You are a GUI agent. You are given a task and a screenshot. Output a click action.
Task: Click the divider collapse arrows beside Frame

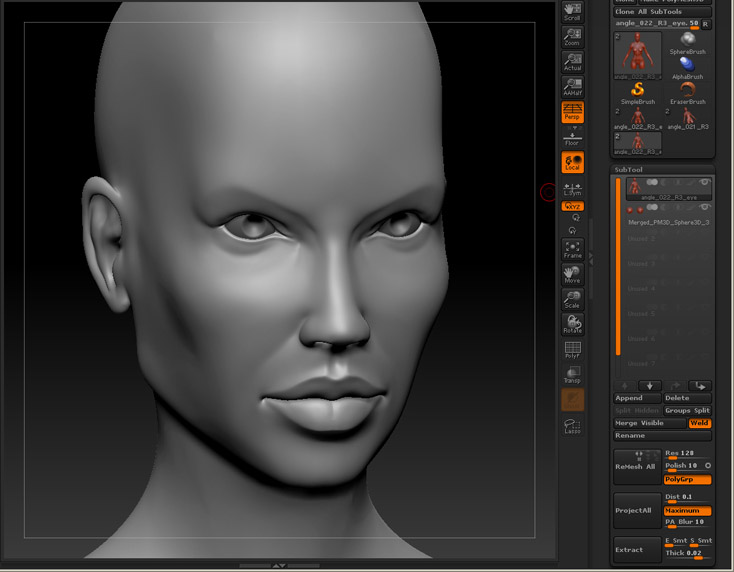(591, 259)
